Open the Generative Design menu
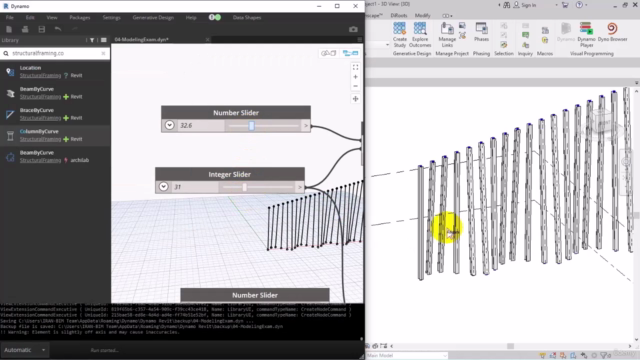640x360 pixels. [x=153, y=18]
